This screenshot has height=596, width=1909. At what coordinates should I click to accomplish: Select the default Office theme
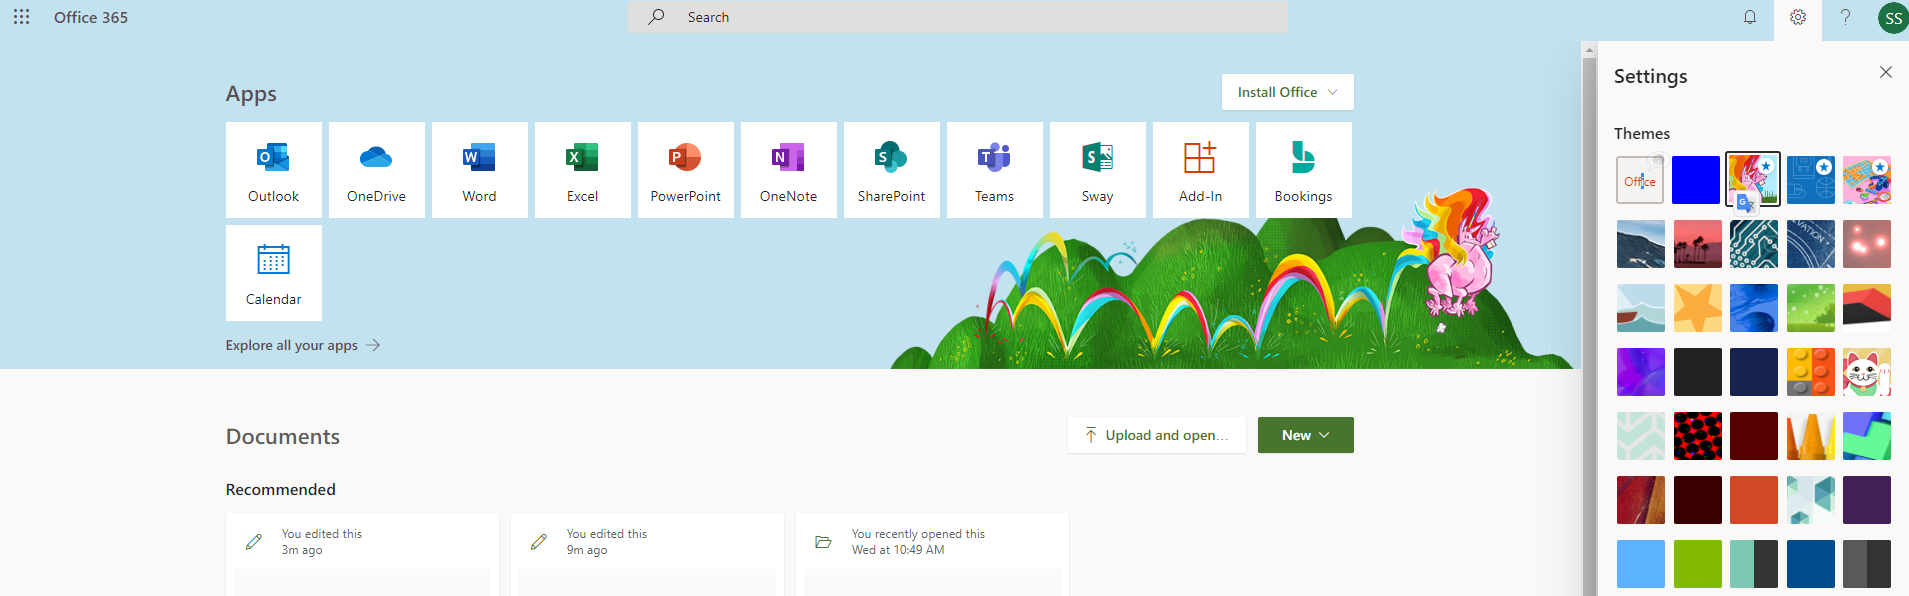coord(1641,180)
